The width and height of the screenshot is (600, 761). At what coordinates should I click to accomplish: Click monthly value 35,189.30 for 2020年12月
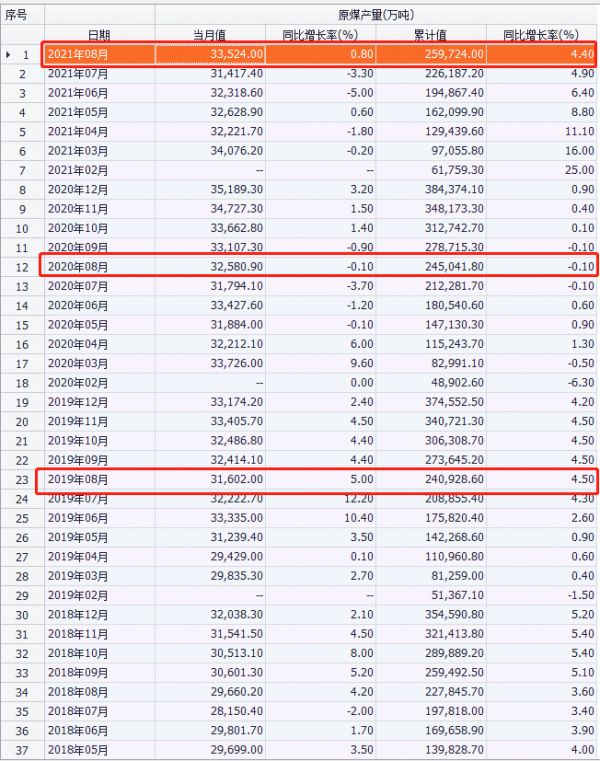[211, 190]
